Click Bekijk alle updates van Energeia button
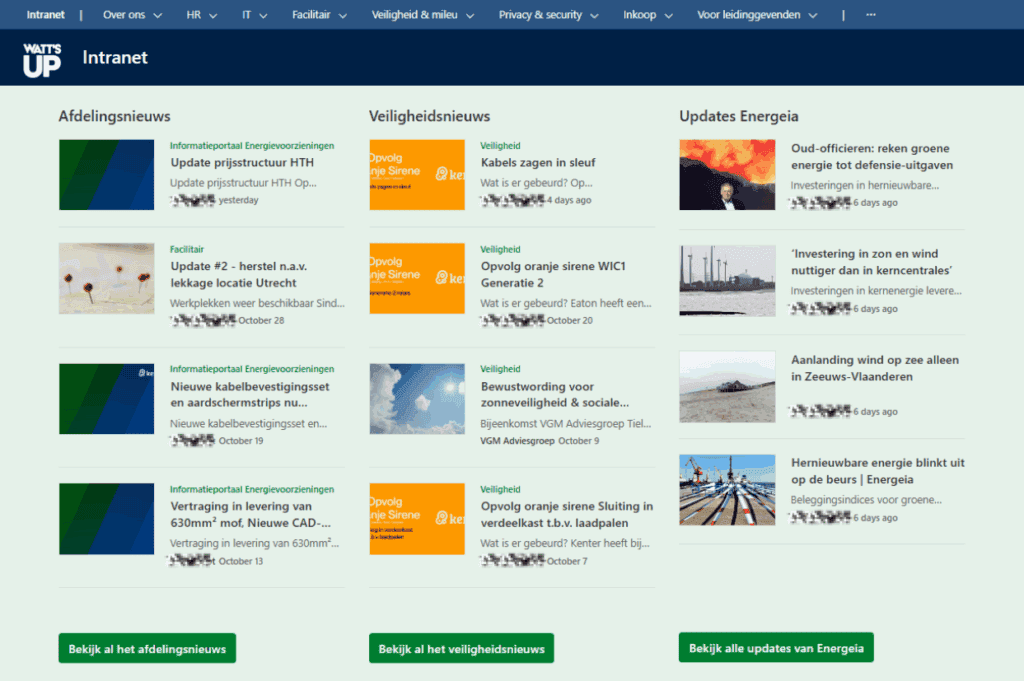 click(776, 648)
